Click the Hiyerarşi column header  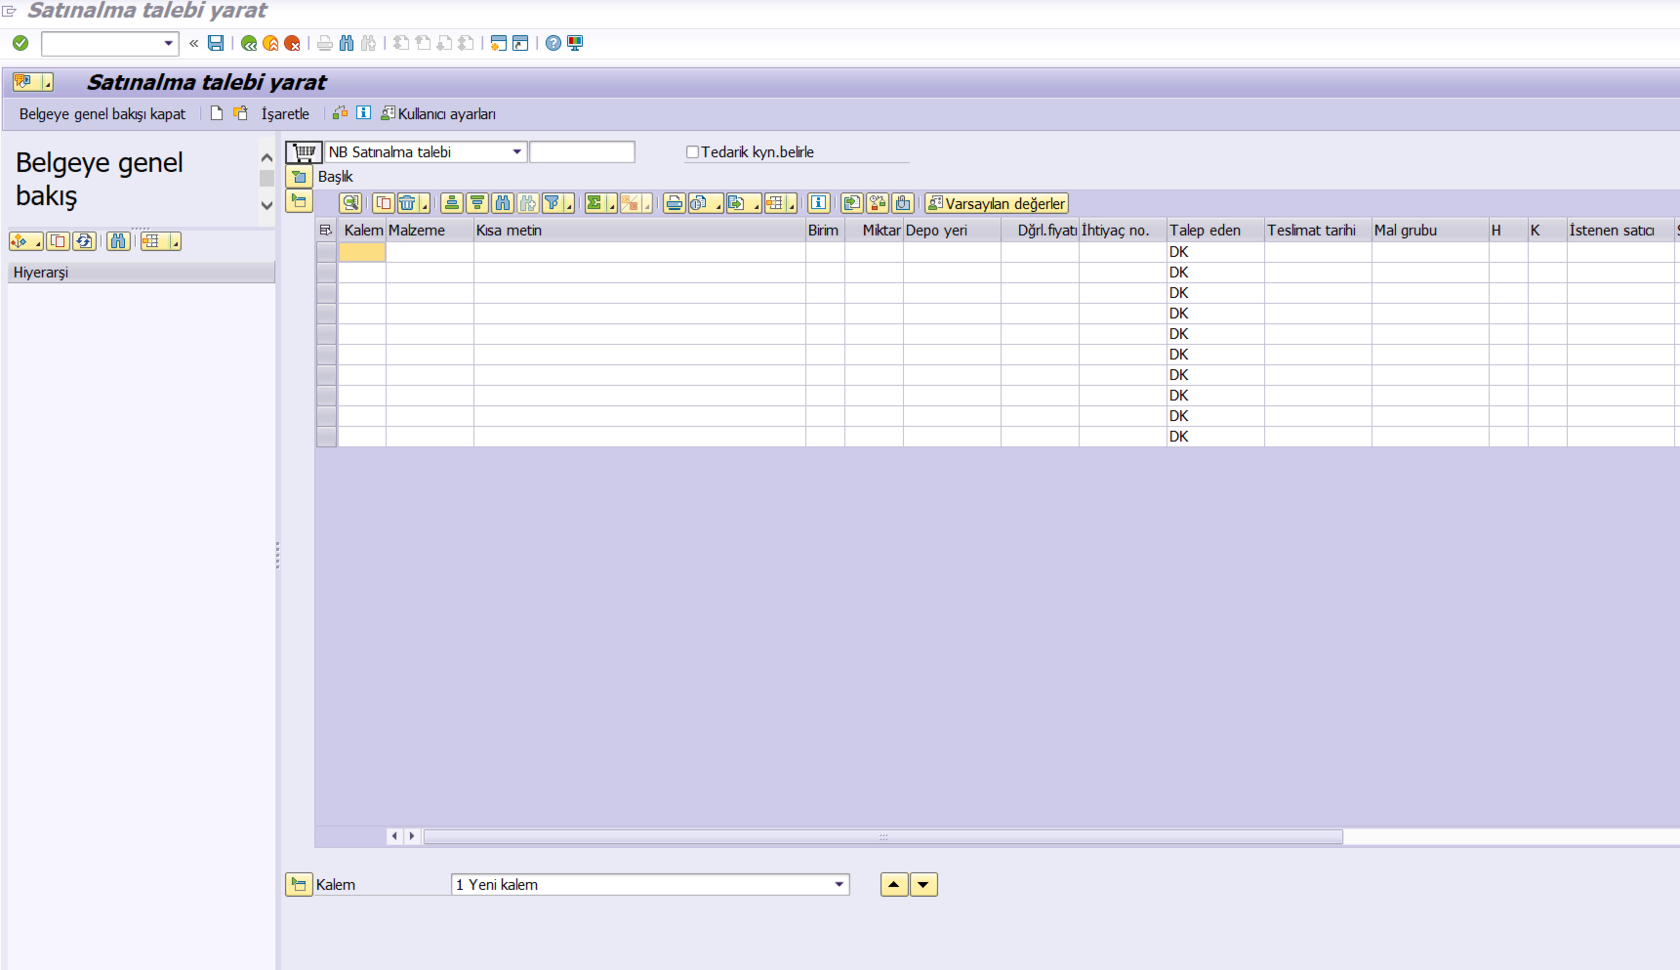click(141, 272)
